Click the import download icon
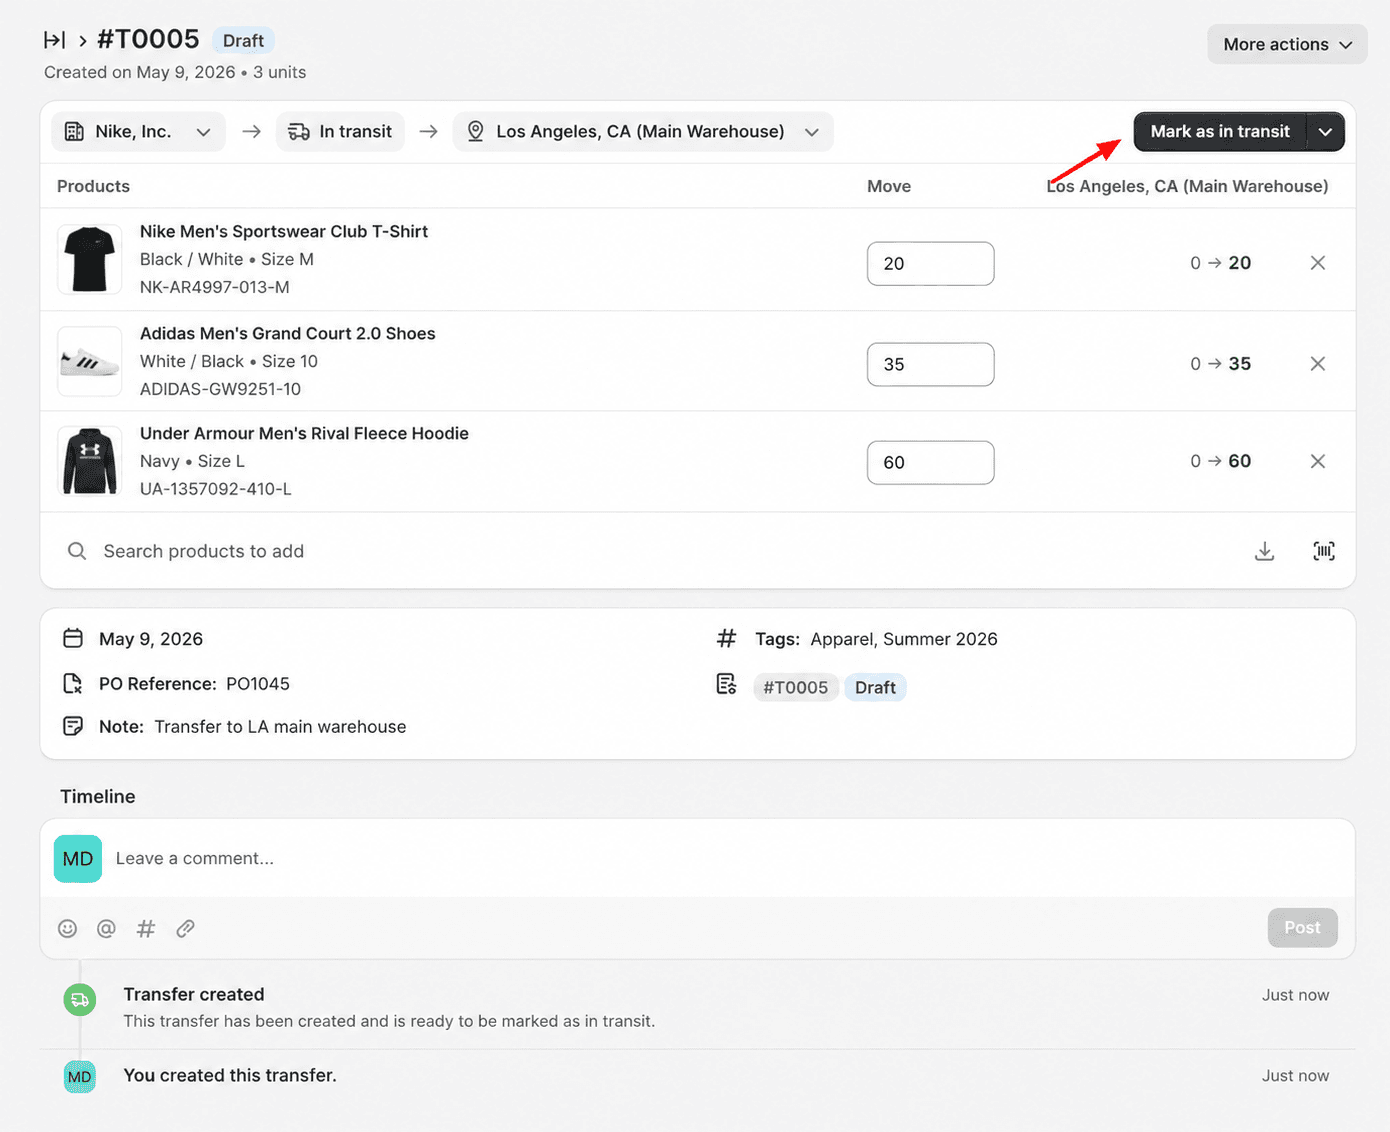This screenshot has width=1390, height=1132. [1265, 551]
